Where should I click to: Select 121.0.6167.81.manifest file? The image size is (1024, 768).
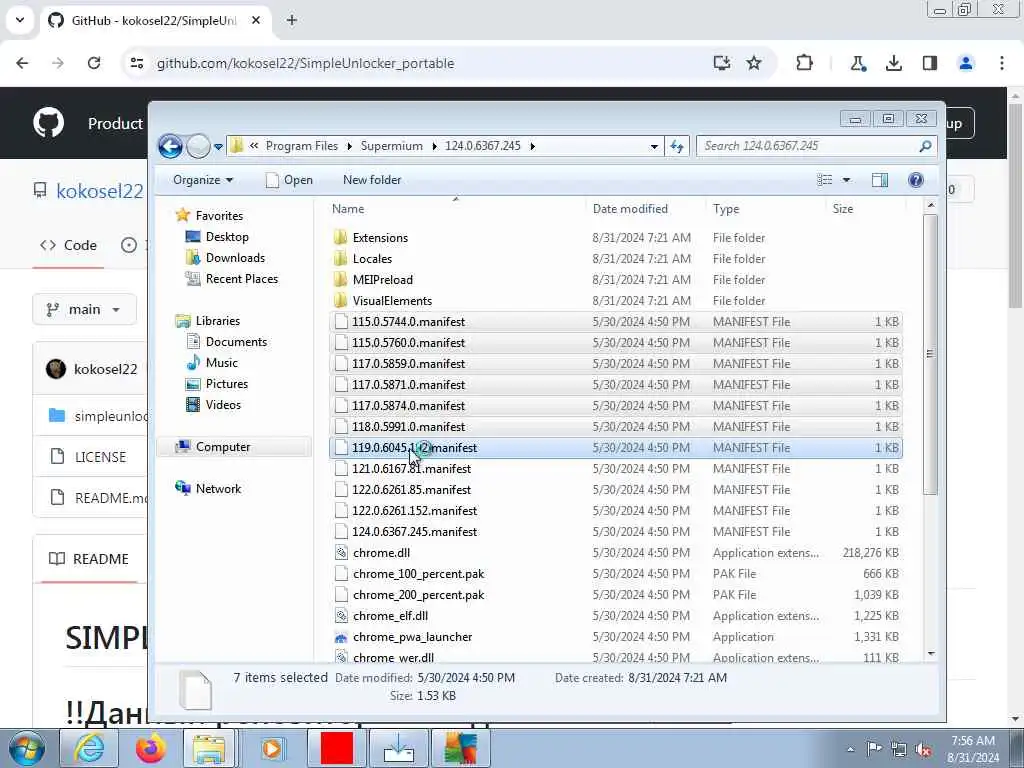click(616, 468)
